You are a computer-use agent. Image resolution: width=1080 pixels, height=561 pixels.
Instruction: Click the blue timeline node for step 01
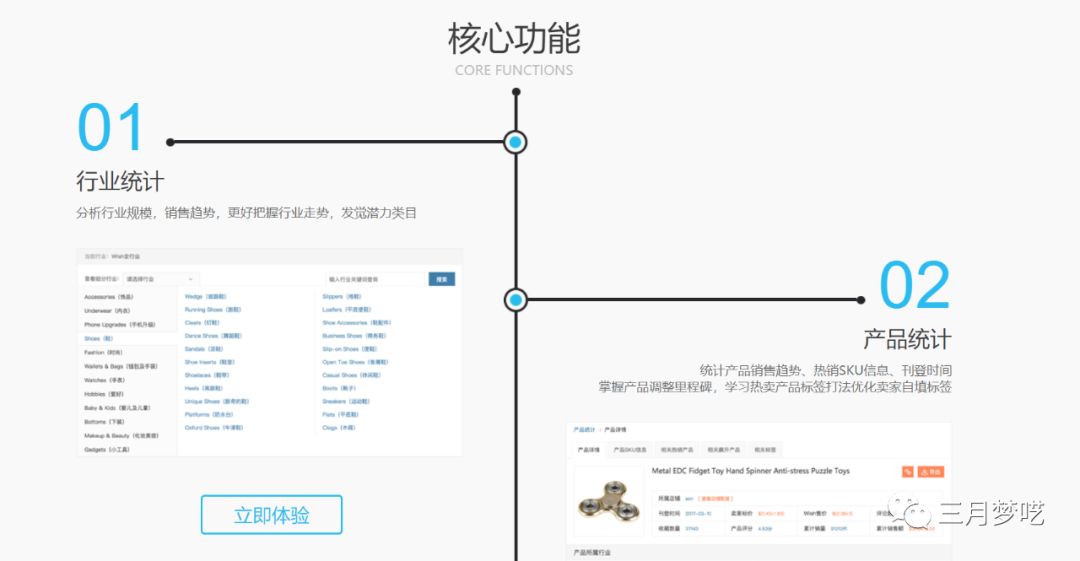(x=515, y=142)
